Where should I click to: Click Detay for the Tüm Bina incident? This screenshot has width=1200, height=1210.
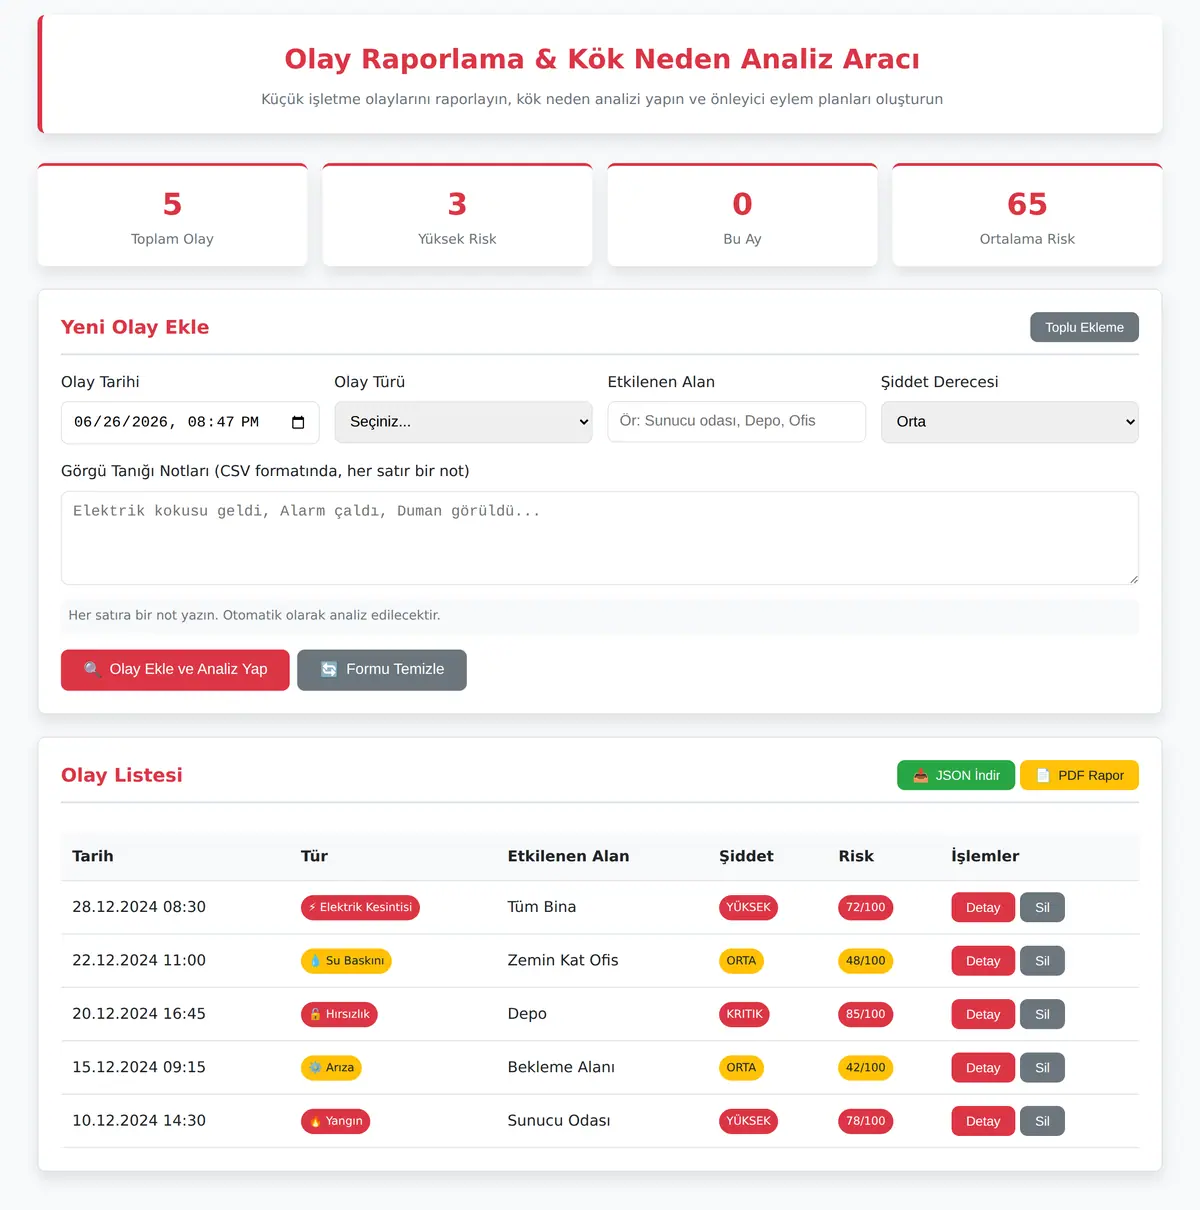pyautogui.click(x=983, y=907)
